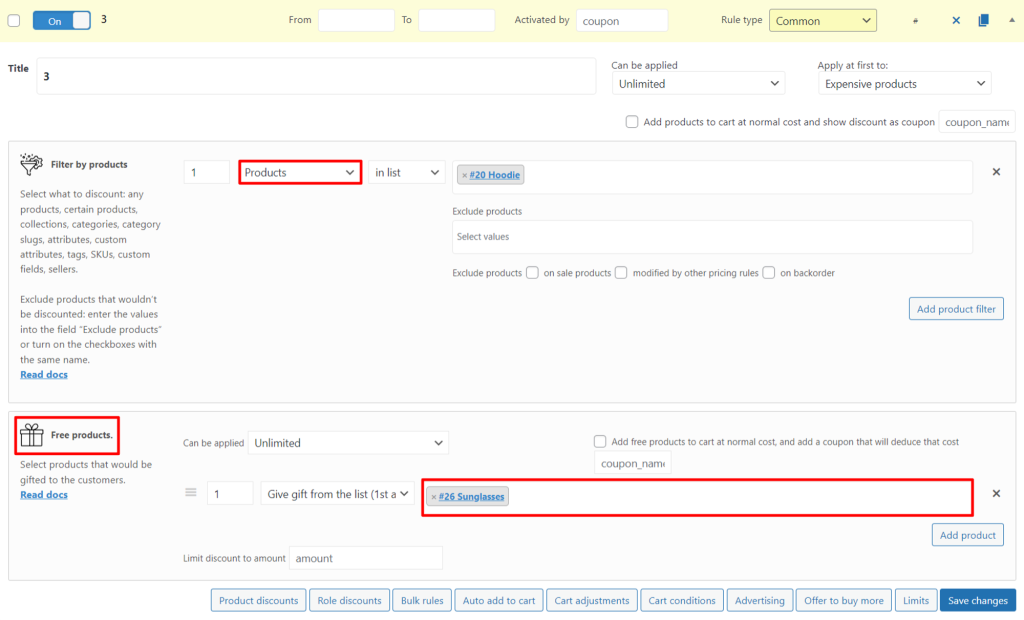1024x620 pixels.
Task: Click the Title input field
Action: click(316, 76)
